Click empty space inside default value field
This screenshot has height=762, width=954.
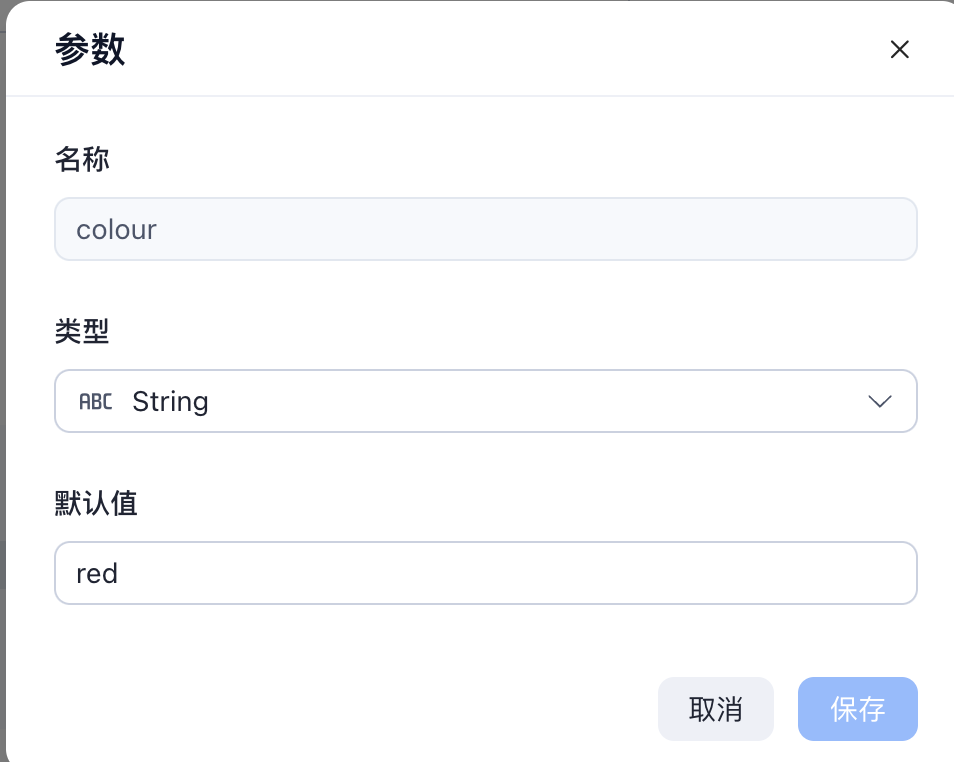click(x=517, y=573)
